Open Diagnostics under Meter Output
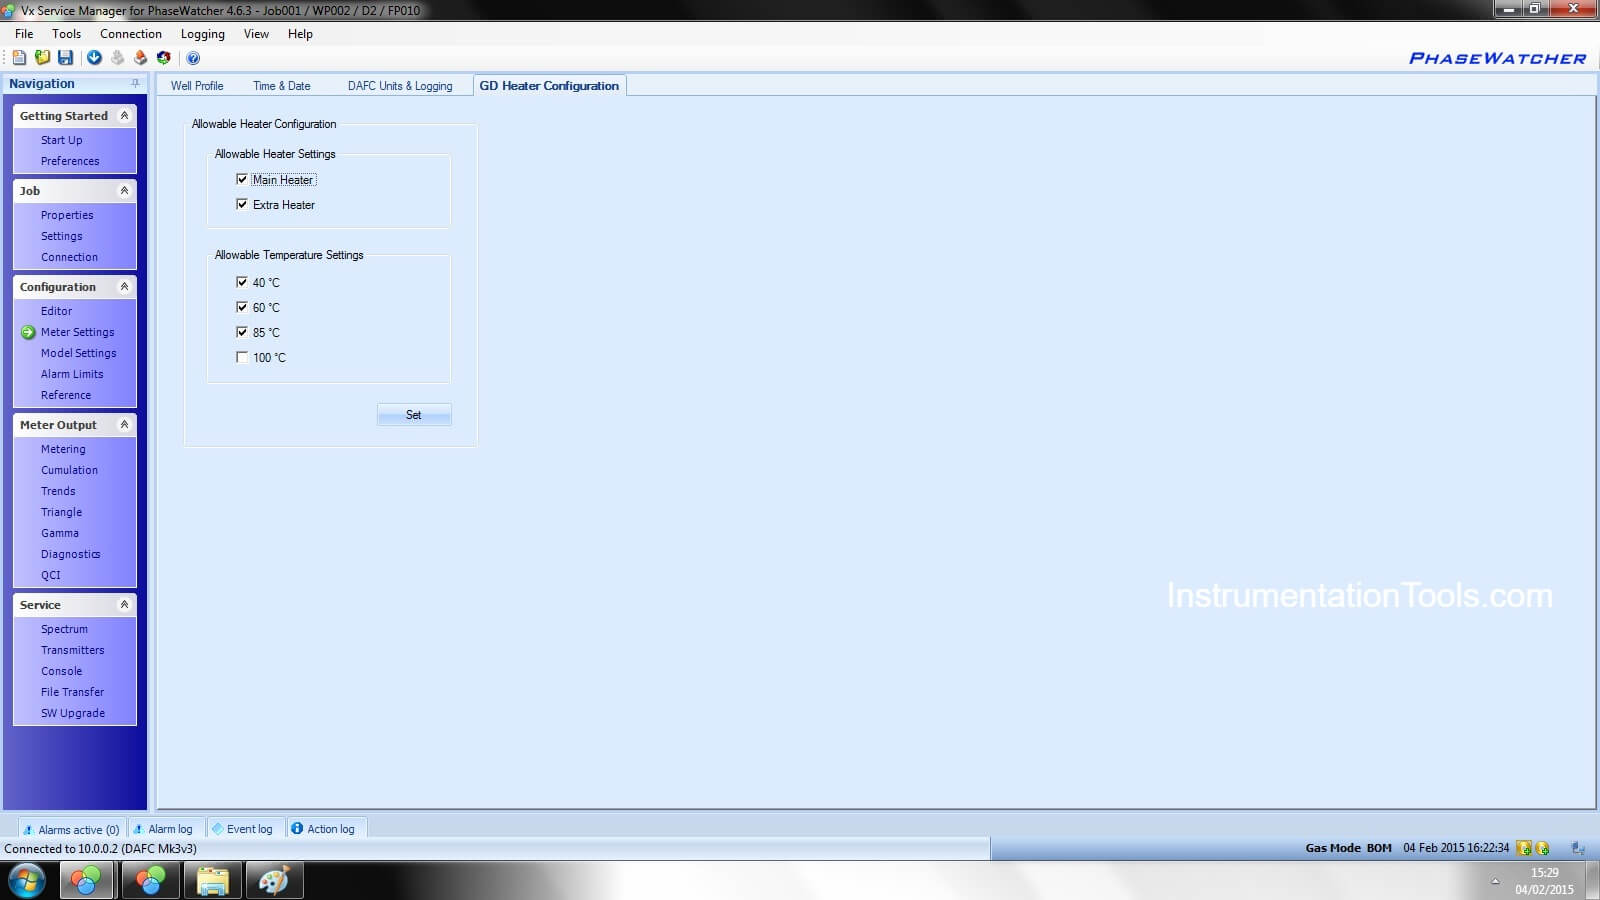Viewport: 1600px width, 900px height. (70, 554)
